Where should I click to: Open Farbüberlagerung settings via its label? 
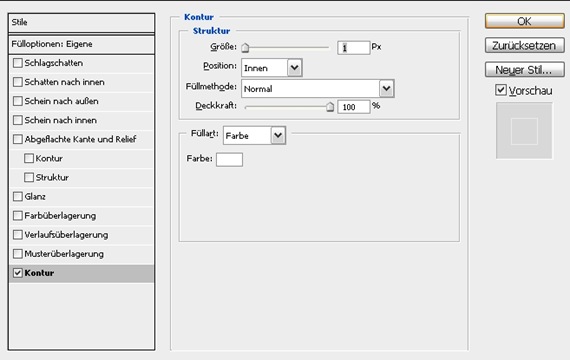(60, 216)
